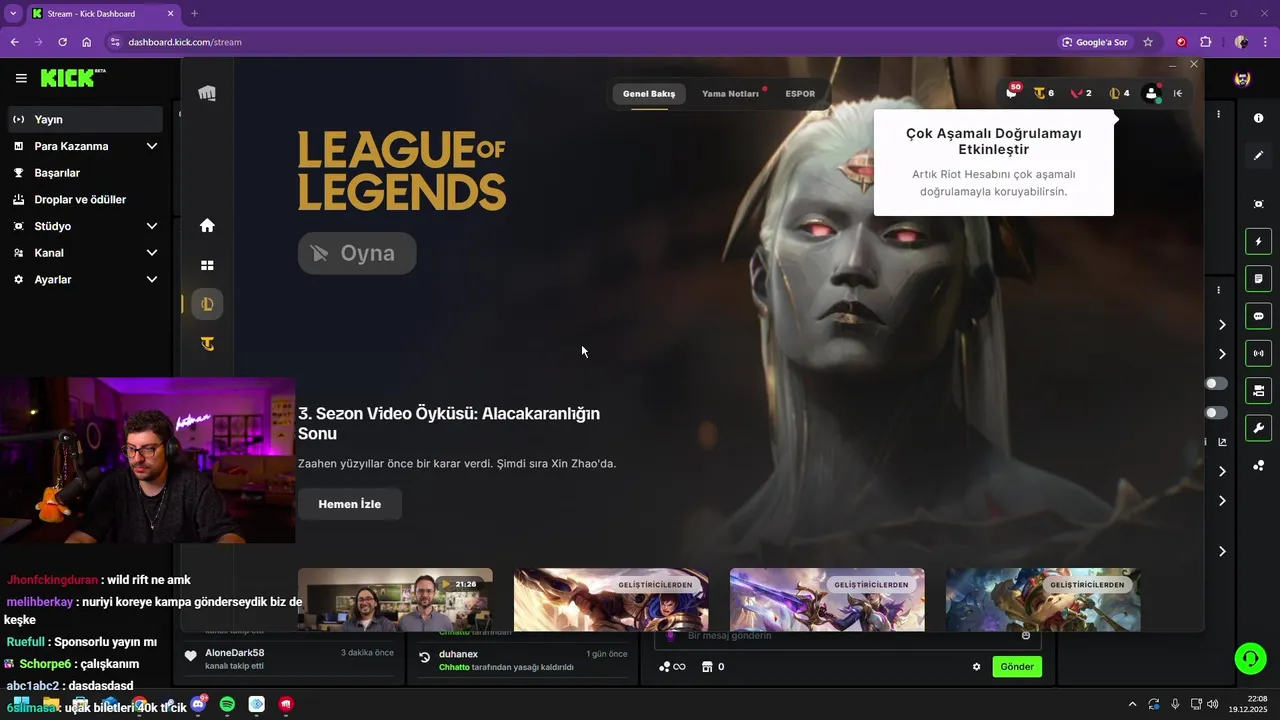
Task: Bookmark page with star icon
Action: point(1148,42)
